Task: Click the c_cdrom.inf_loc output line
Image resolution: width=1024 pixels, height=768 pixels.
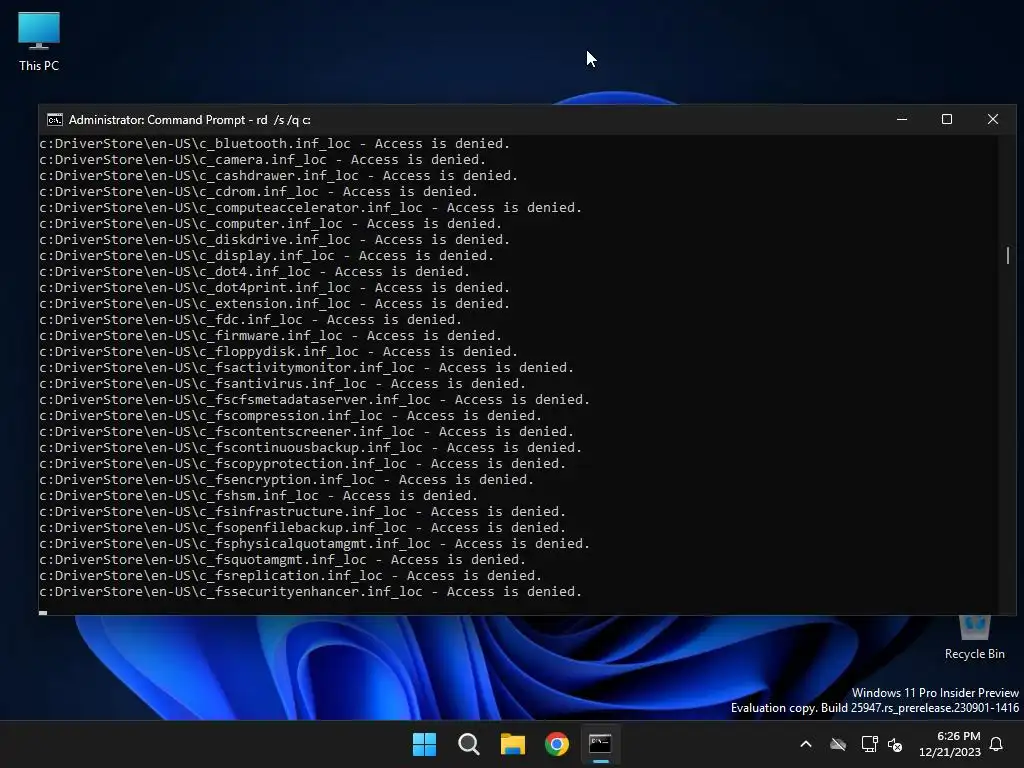Action: 259,191
